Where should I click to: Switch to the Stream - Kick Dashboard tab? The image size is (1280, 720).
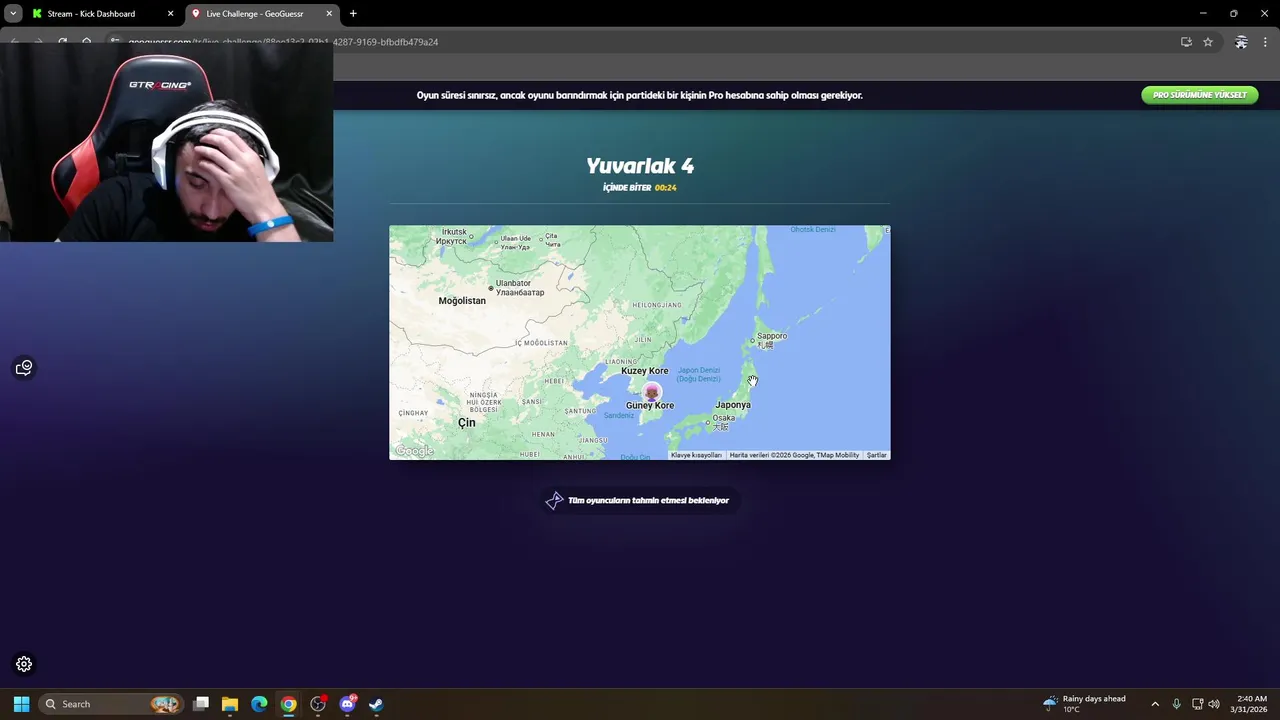point(90,14)
